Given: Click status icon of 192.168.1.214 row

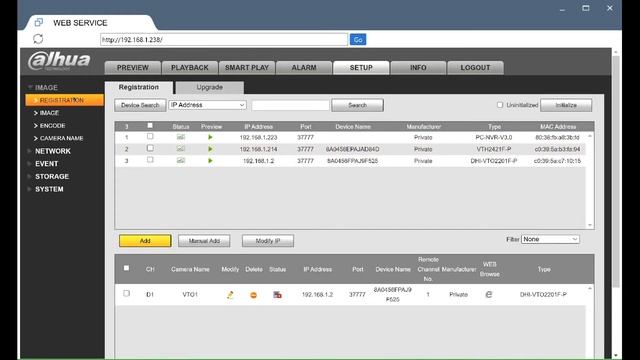Looking at the screenshot, I should [181, 149].
